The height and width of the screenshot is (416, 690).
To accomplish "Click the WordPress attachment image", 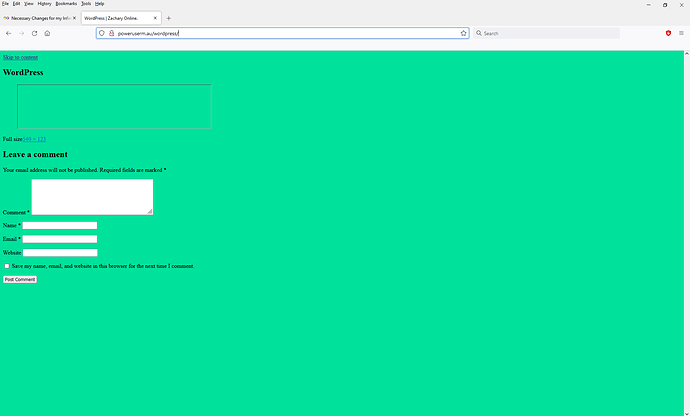I will 114,107.
